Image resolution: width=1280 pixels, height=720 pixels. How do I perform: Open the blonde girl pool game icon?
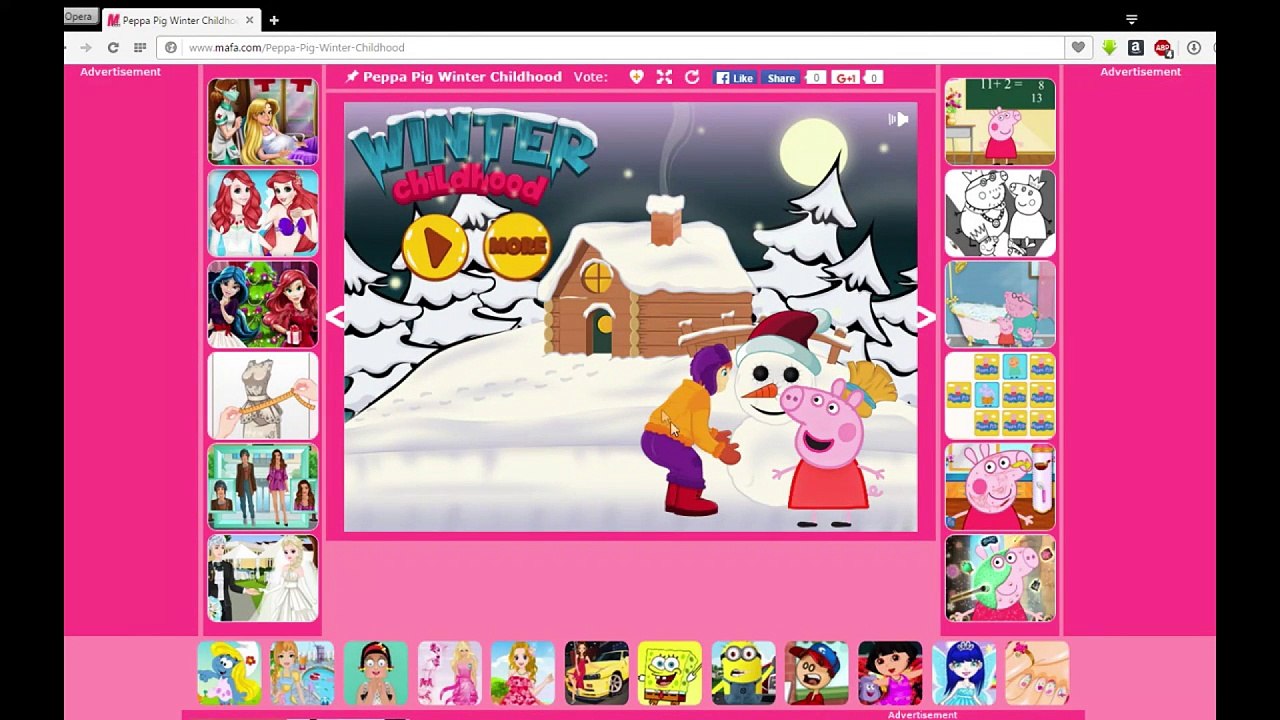[x=302, y=673]
